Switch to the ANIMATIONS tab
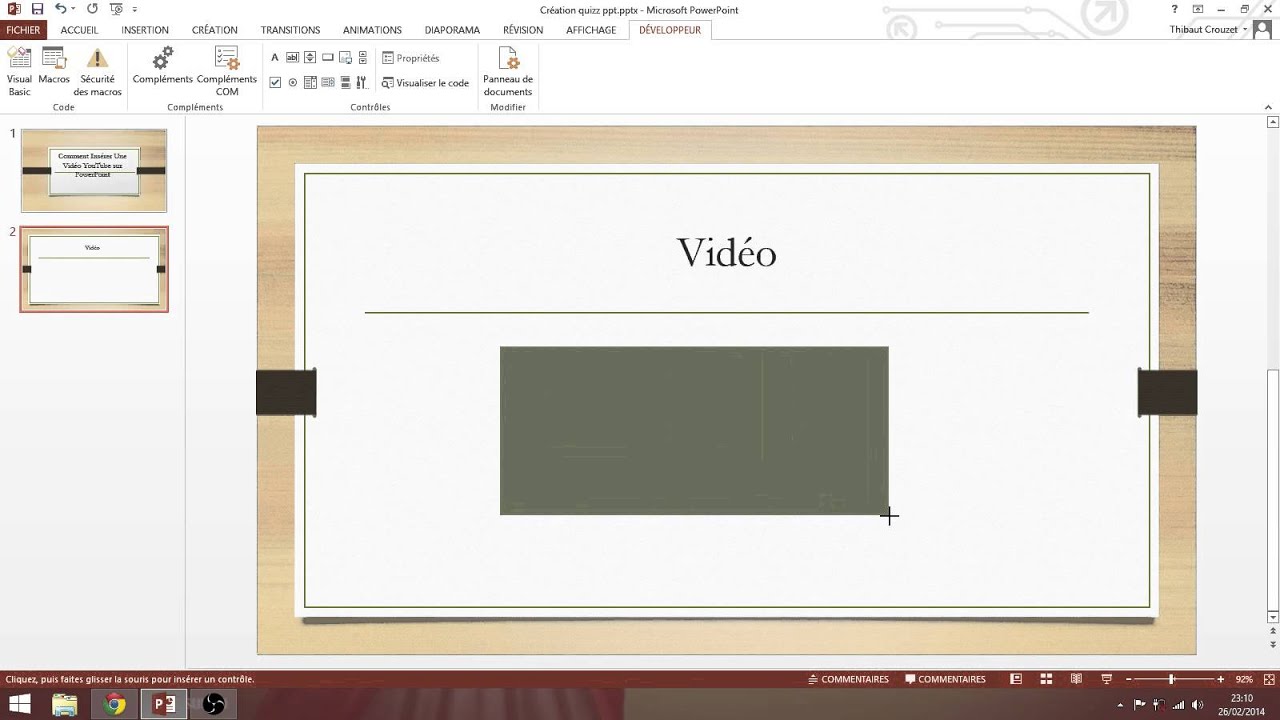Screen dimensions: 1280x720 point(372,30)
